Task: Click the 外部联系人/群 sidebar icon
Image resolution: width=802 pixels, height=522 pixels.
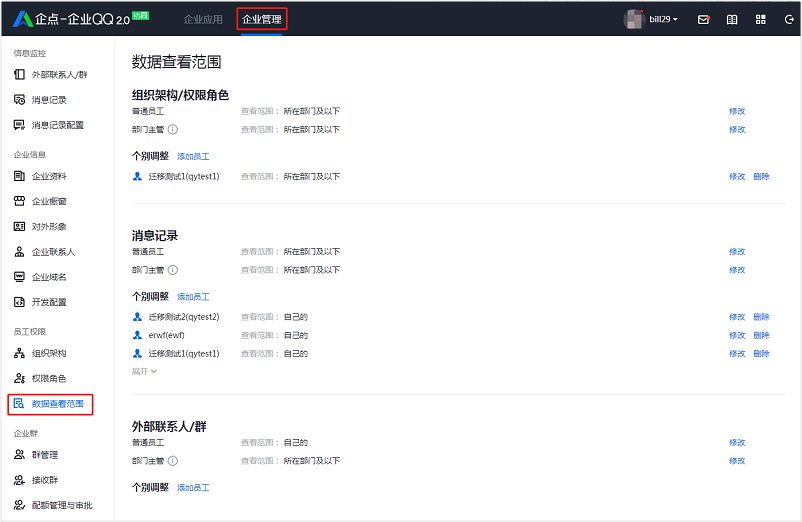Action: coord(19,75)
